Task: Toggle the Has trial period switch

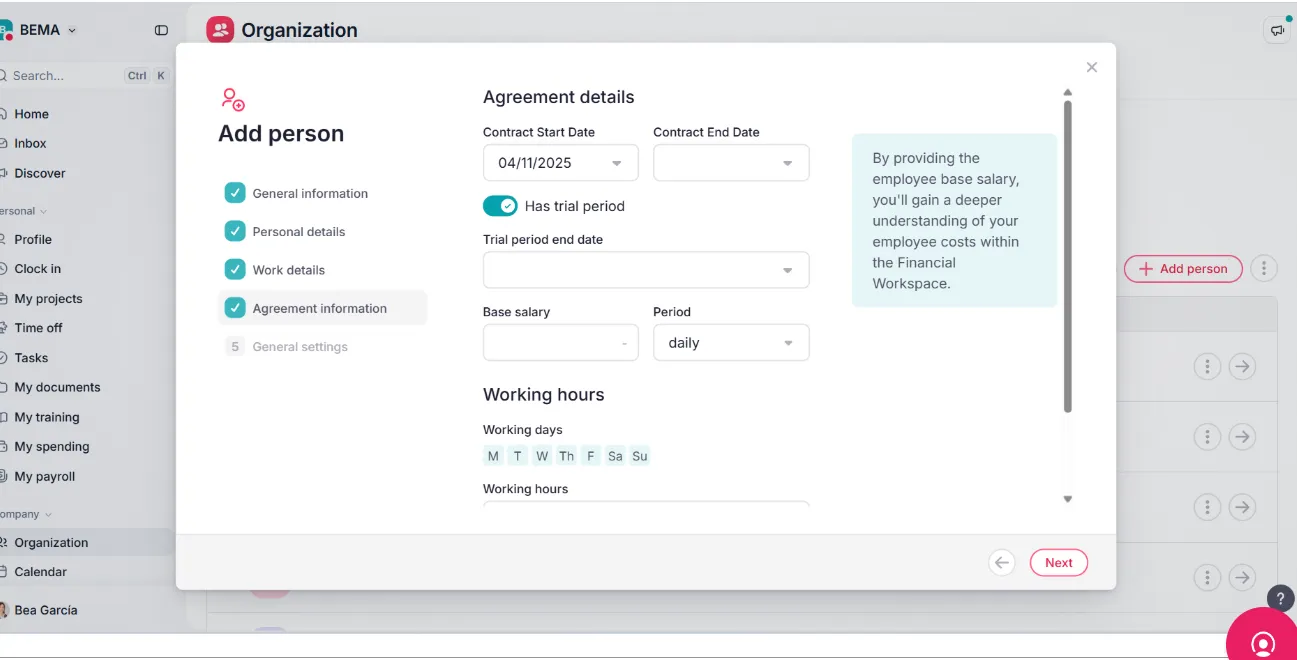Action: (x=500, y=206)
